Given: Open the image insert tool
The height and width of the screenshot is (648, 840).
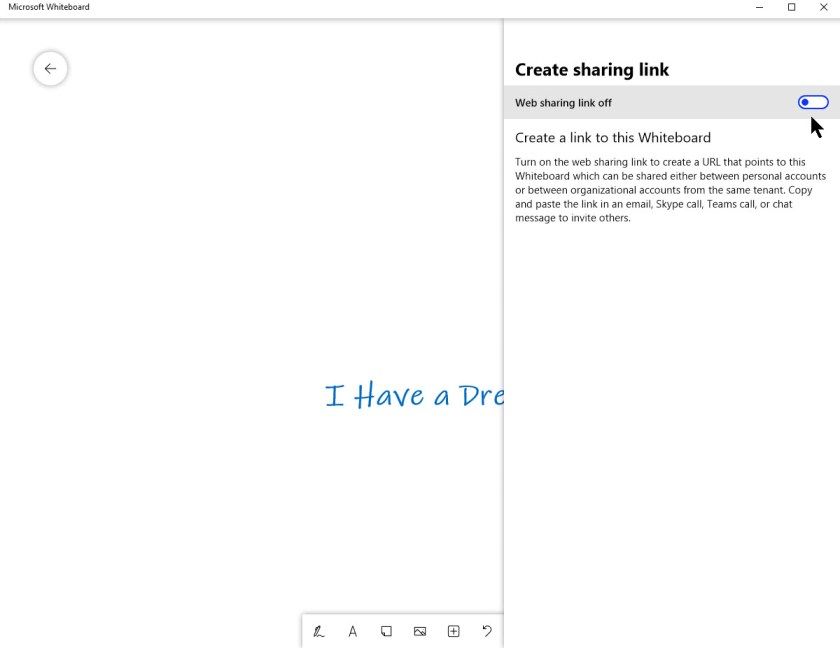Looking at the screenshot, I should pyautogui.click(x=420, y=631).
